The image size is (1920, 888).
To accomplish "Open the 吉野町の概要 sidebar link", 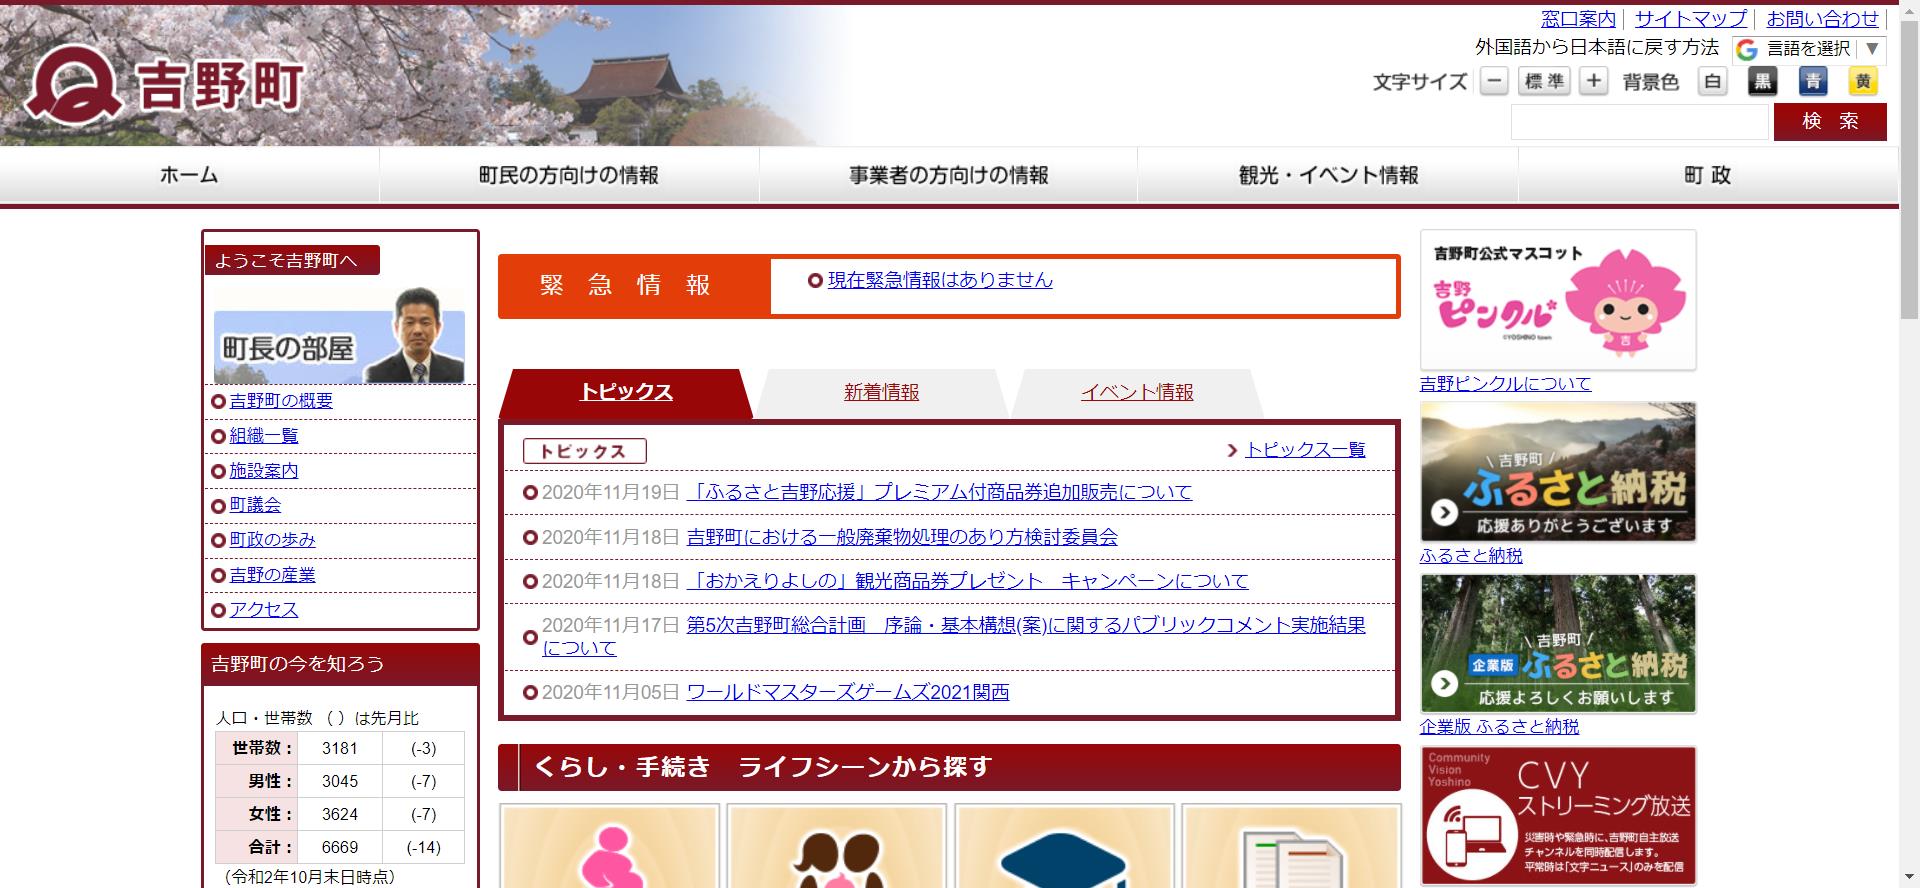I will tap(281, 401).
